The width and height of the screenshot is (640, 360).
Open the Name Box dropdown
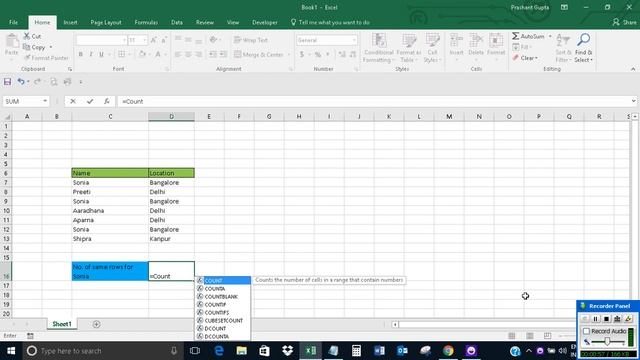45,101
